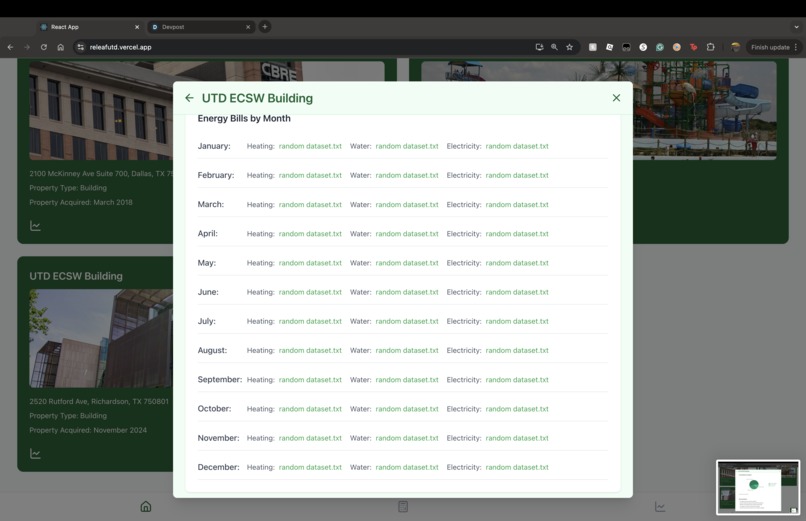Open the browser profile avatar
This screenshot has height=521, width=806.
pyautogui.click(x=736, y=47)
